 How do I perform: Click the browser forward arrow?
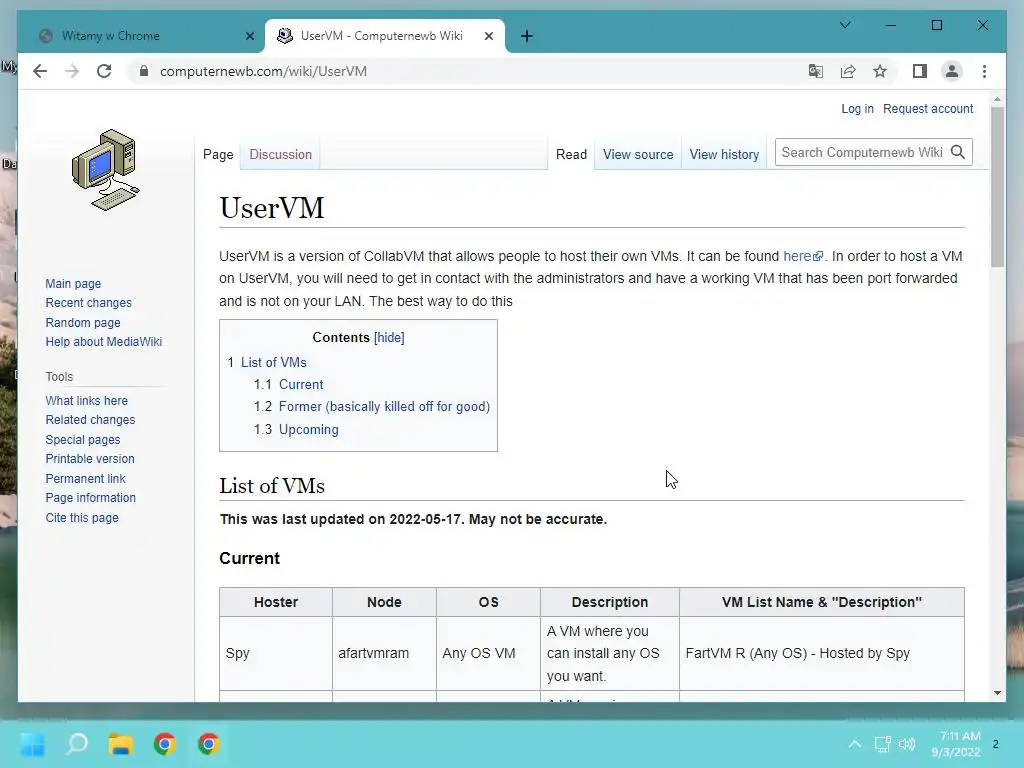[x=72, y=71]
